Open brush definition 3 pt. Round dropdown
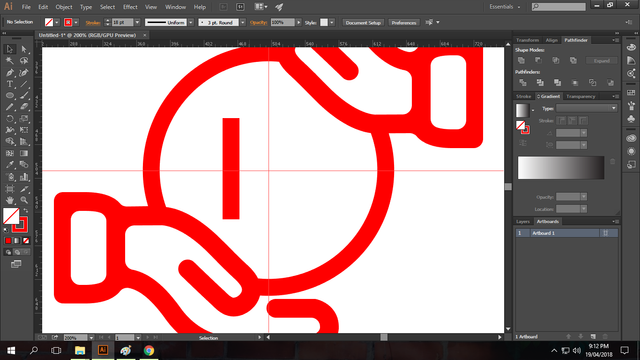Screen dimensions: 640x360 click(x=243, y=22)
